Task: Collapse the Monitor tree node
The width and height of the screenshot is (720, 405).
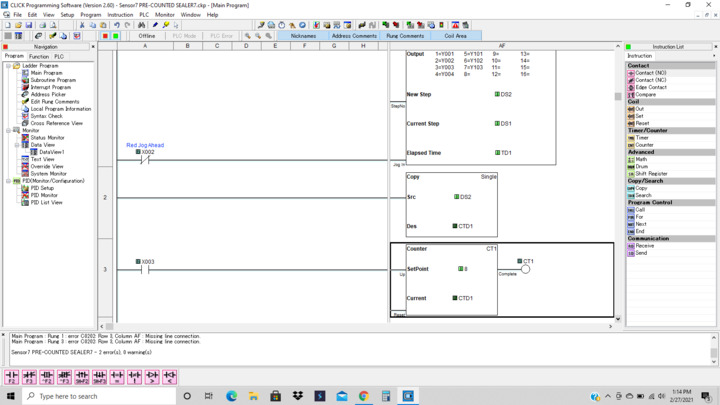Action: click(x=9, y=131)
